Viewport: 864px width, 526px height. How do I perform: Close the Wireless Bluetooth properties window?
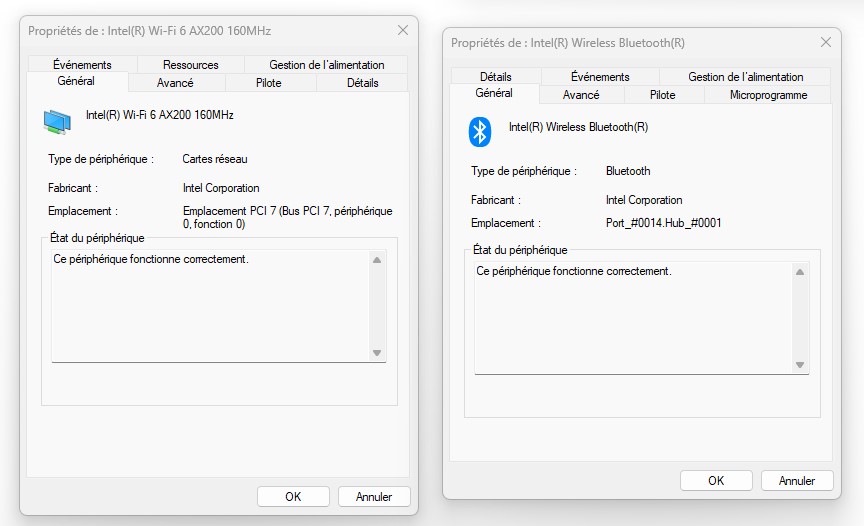point(825,43)
